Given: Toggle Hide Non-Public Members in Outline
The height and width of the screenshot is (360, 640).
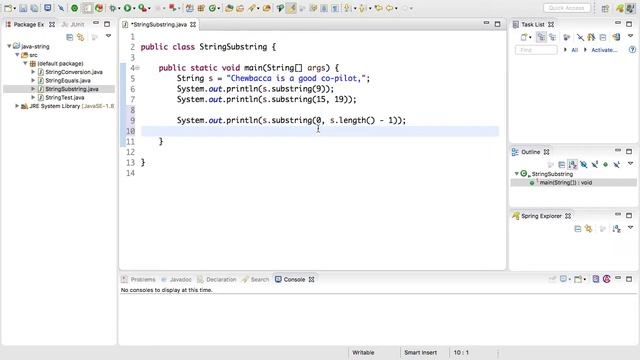Looking at the screenshot, I should (606, 164).
